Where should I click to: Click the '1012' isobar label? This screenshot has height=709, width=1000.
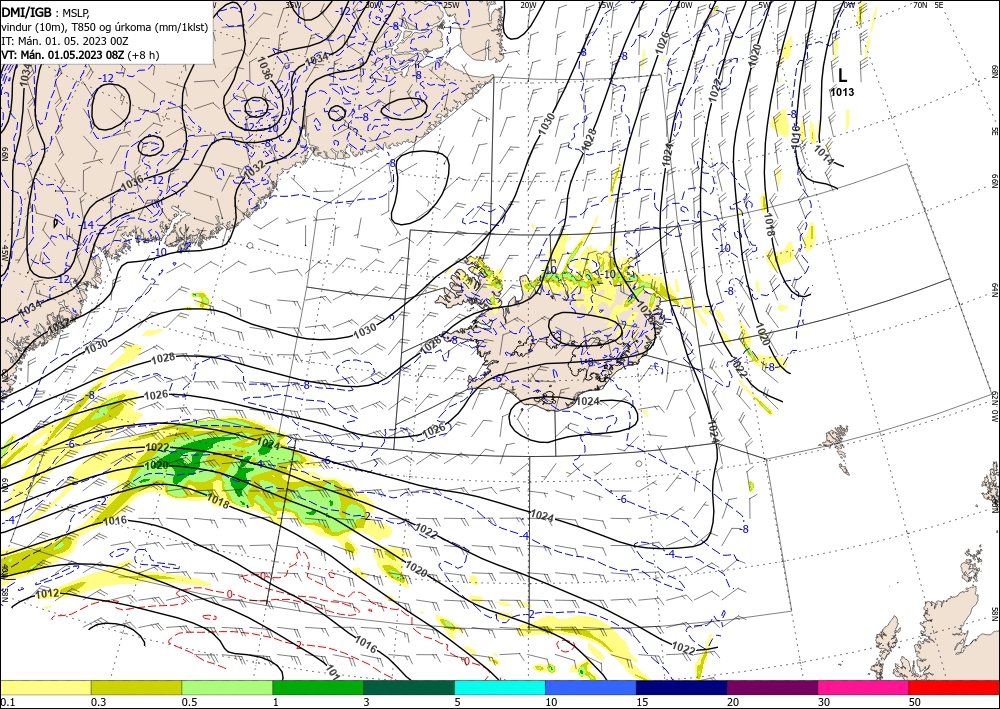pyautogui.click(x=47, y=594)
